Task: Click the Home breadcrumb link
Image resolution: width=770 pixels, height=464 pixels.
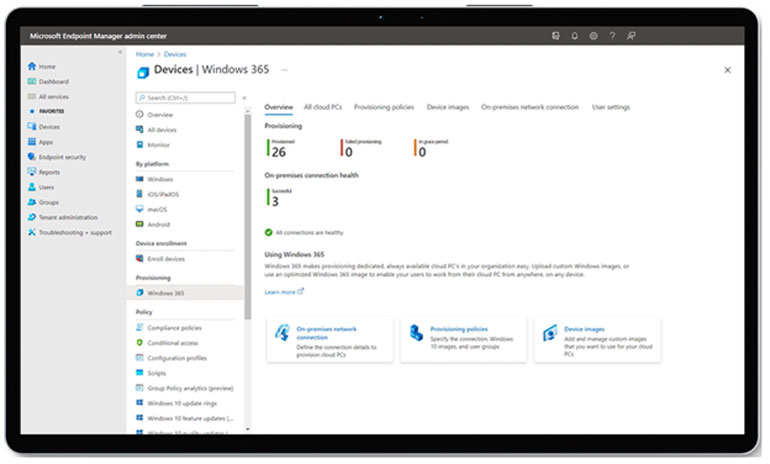Action: point(145,54)
